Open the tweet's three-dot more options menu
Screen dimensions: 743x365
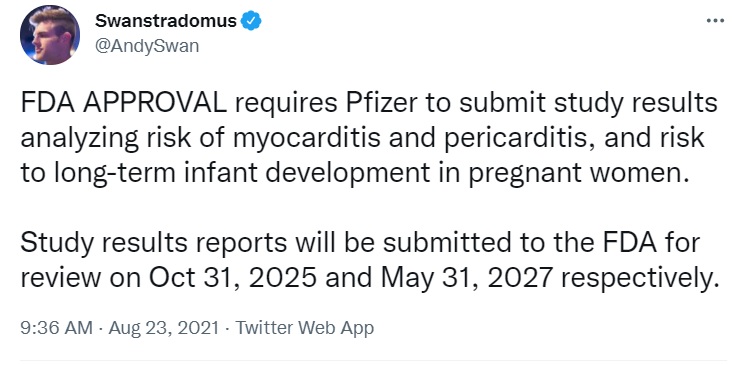tap(715, 21)
